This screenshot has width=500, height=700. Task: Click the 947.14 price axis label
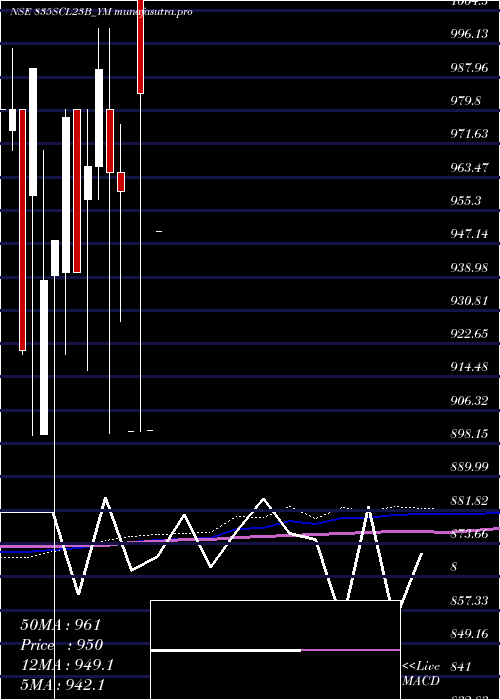pos(469,233)
